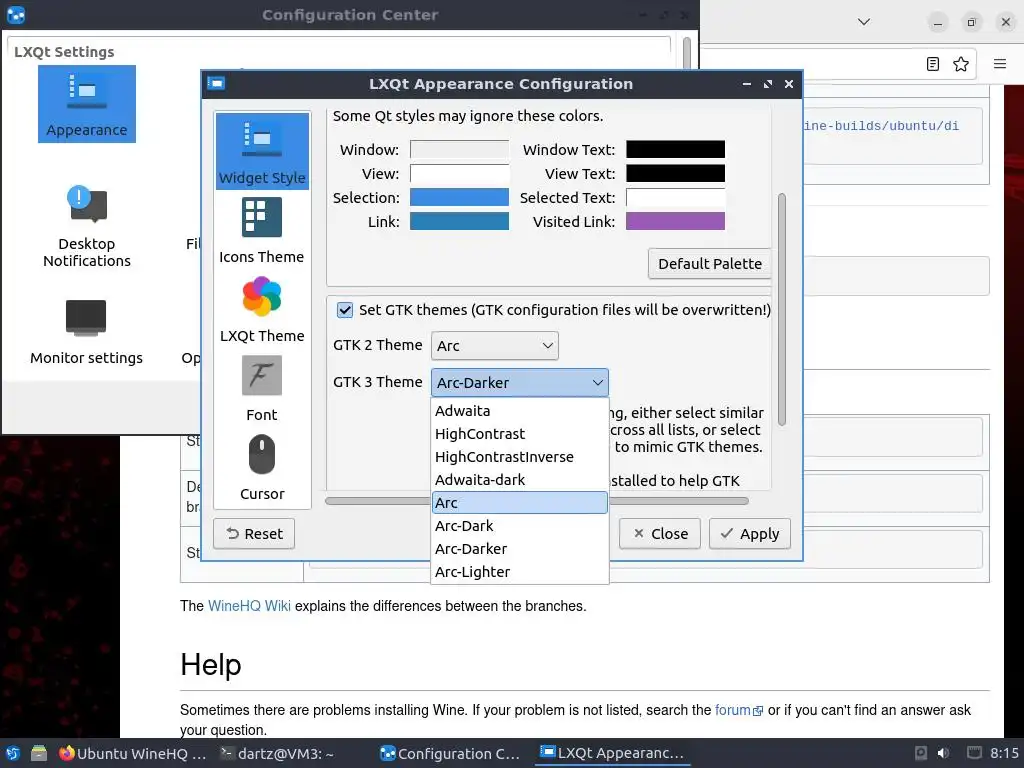Viewport: 1024px width, 768px height.
Task: Toggle Firefox reader view icon
Action: (x=933, y=64)
